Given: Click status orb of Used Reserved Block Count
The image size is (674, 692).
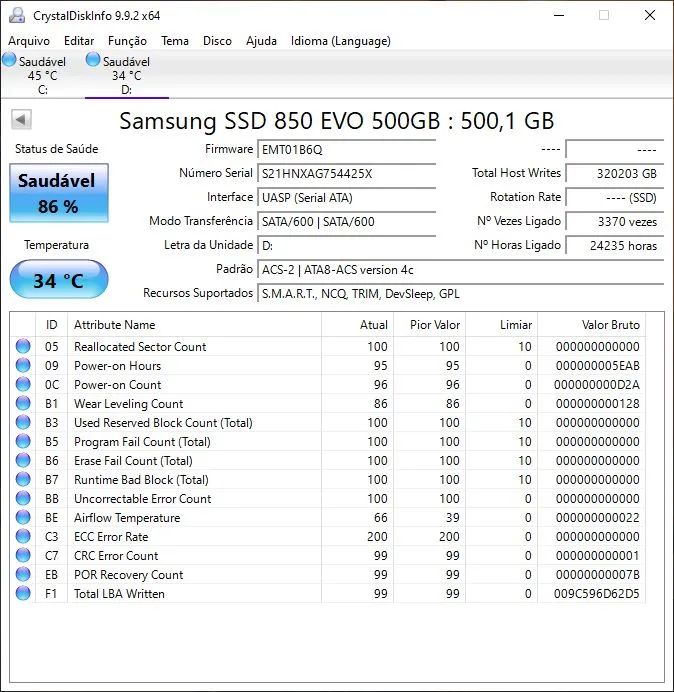Looking at the screenshot, I should tap(23, 422).
